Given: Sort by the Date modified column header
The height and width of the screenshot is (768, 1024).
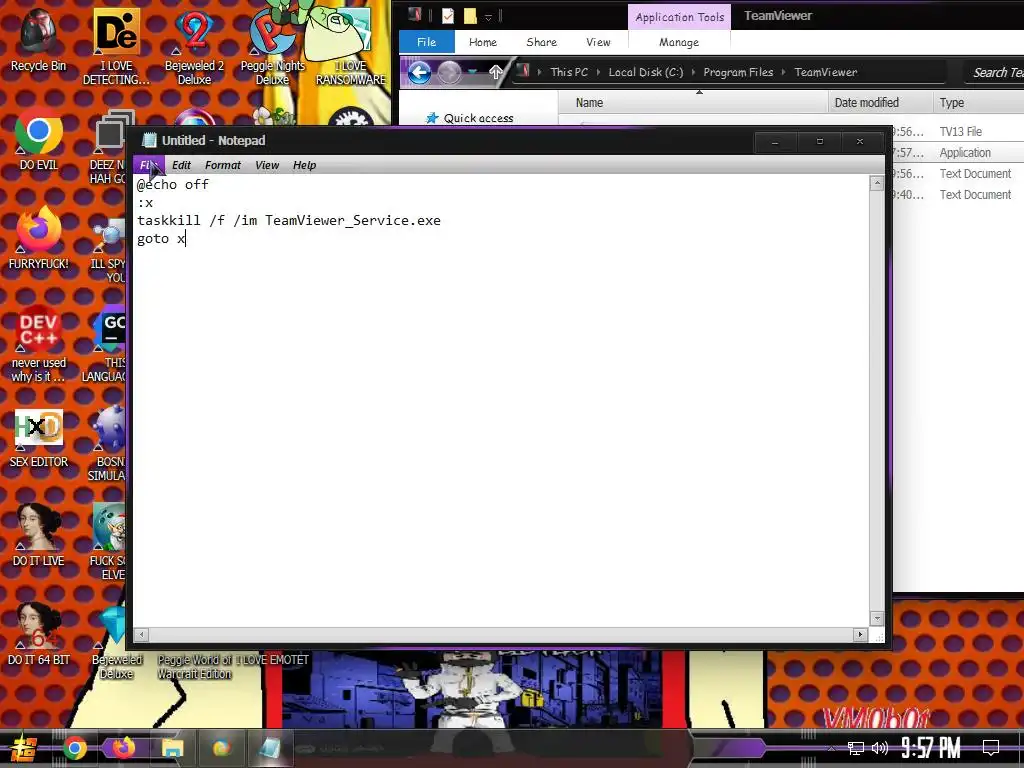Looking at the screenshot, I should pos(880,103).
